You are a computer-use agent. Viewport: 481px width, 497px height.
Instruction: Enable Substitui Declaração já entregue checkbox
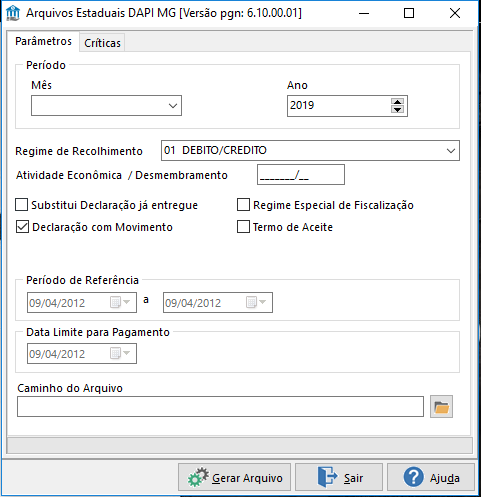coord(22,205)
